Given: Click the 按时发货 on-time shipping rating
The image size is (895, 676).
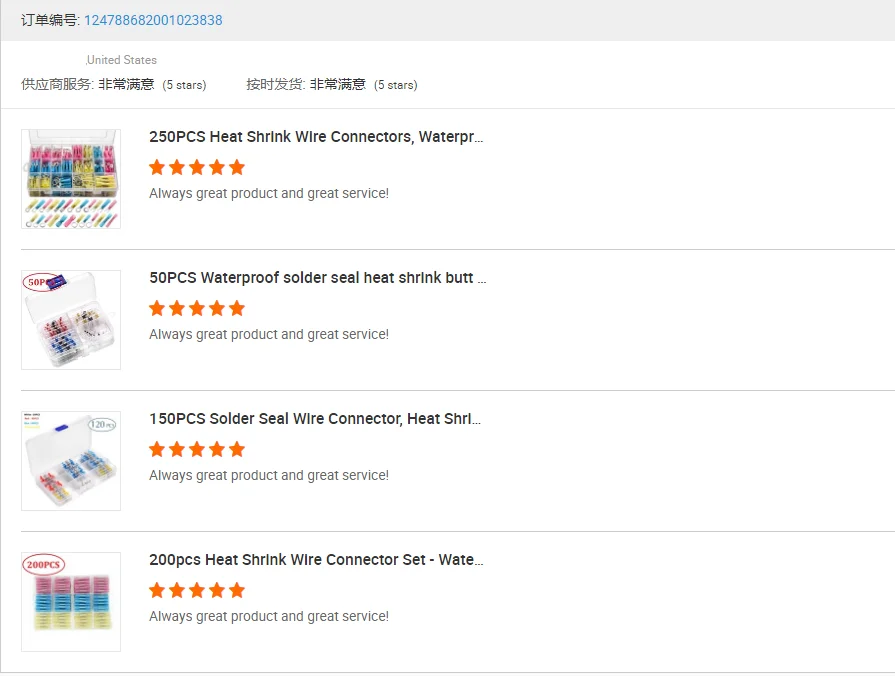Looking at the screenshot, I should coord(337,85).
